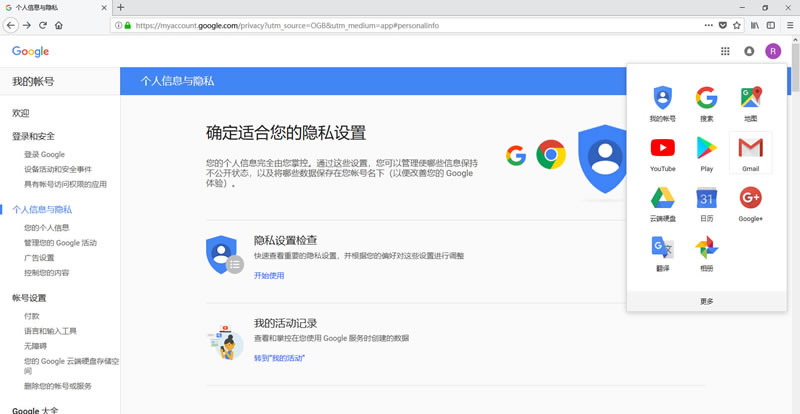The width and height of the screenshot is (800, 414).
Task: Click 我的帐号 sidebar heading
Action: click(33, 81)
